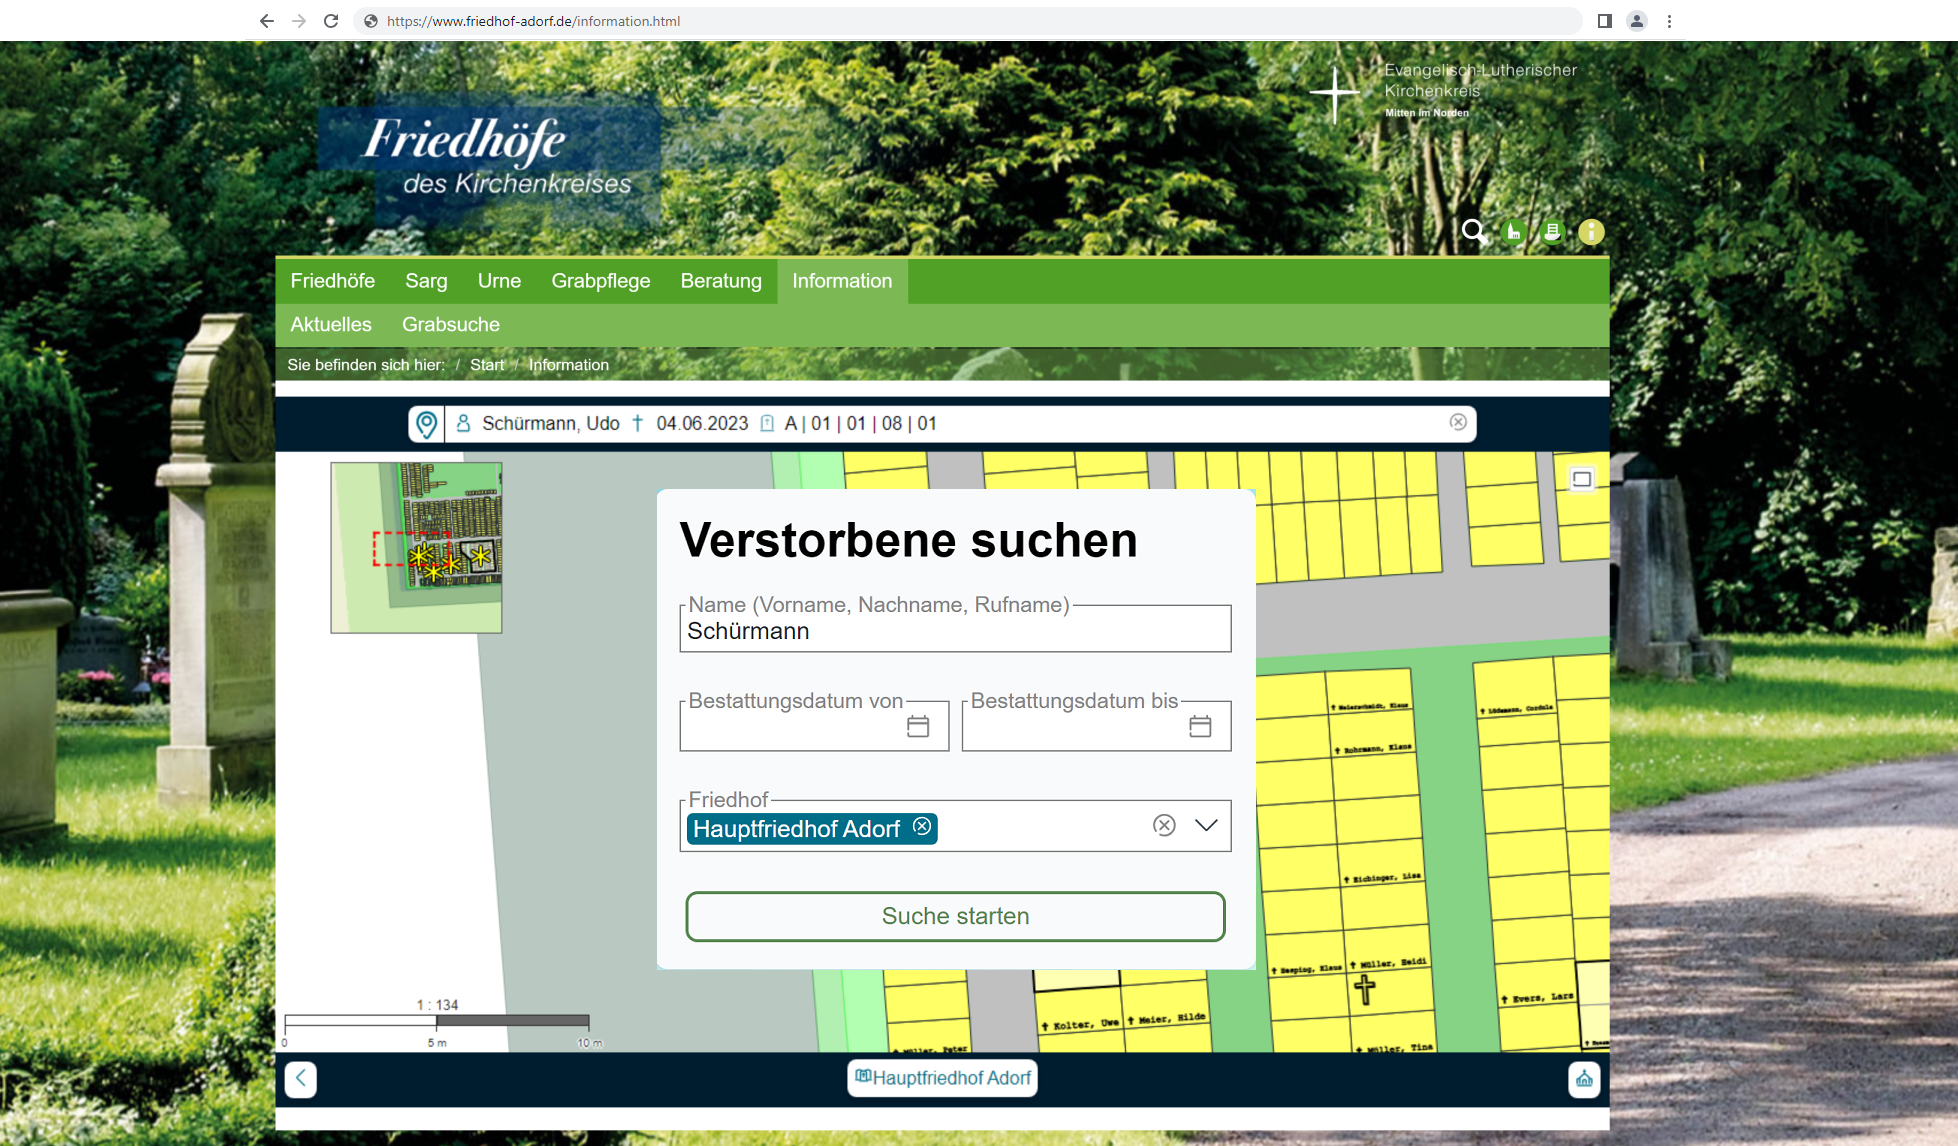
Task: Click the Bestattungsdatum von field
Action: tap(814, 726)
